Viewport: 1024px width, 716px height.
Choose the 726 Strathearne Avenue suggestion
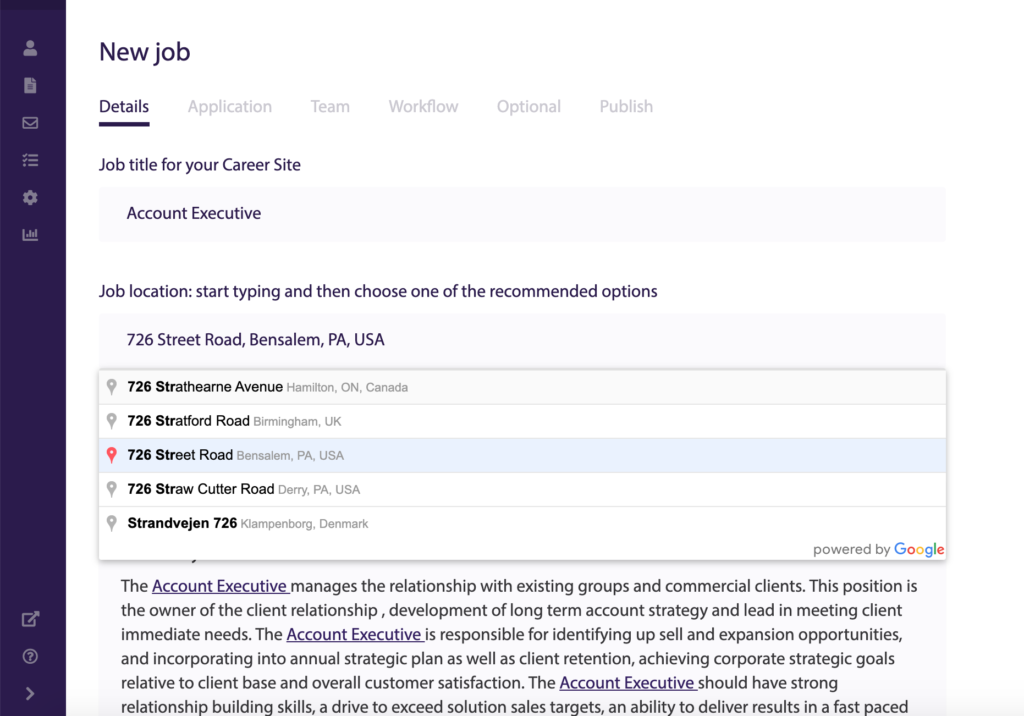click(522, 387)
